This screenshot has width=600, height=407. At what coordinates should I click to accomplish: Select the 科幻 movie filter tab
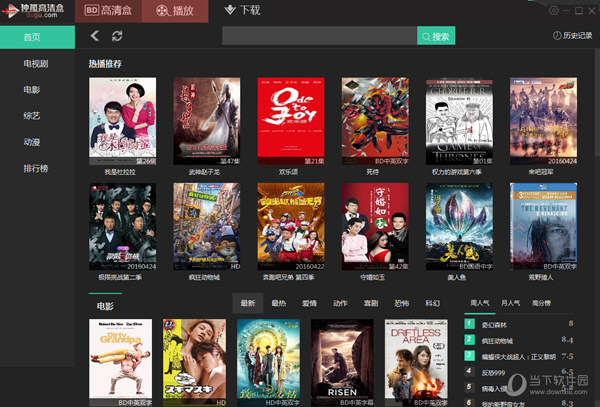tap(432, 303)
